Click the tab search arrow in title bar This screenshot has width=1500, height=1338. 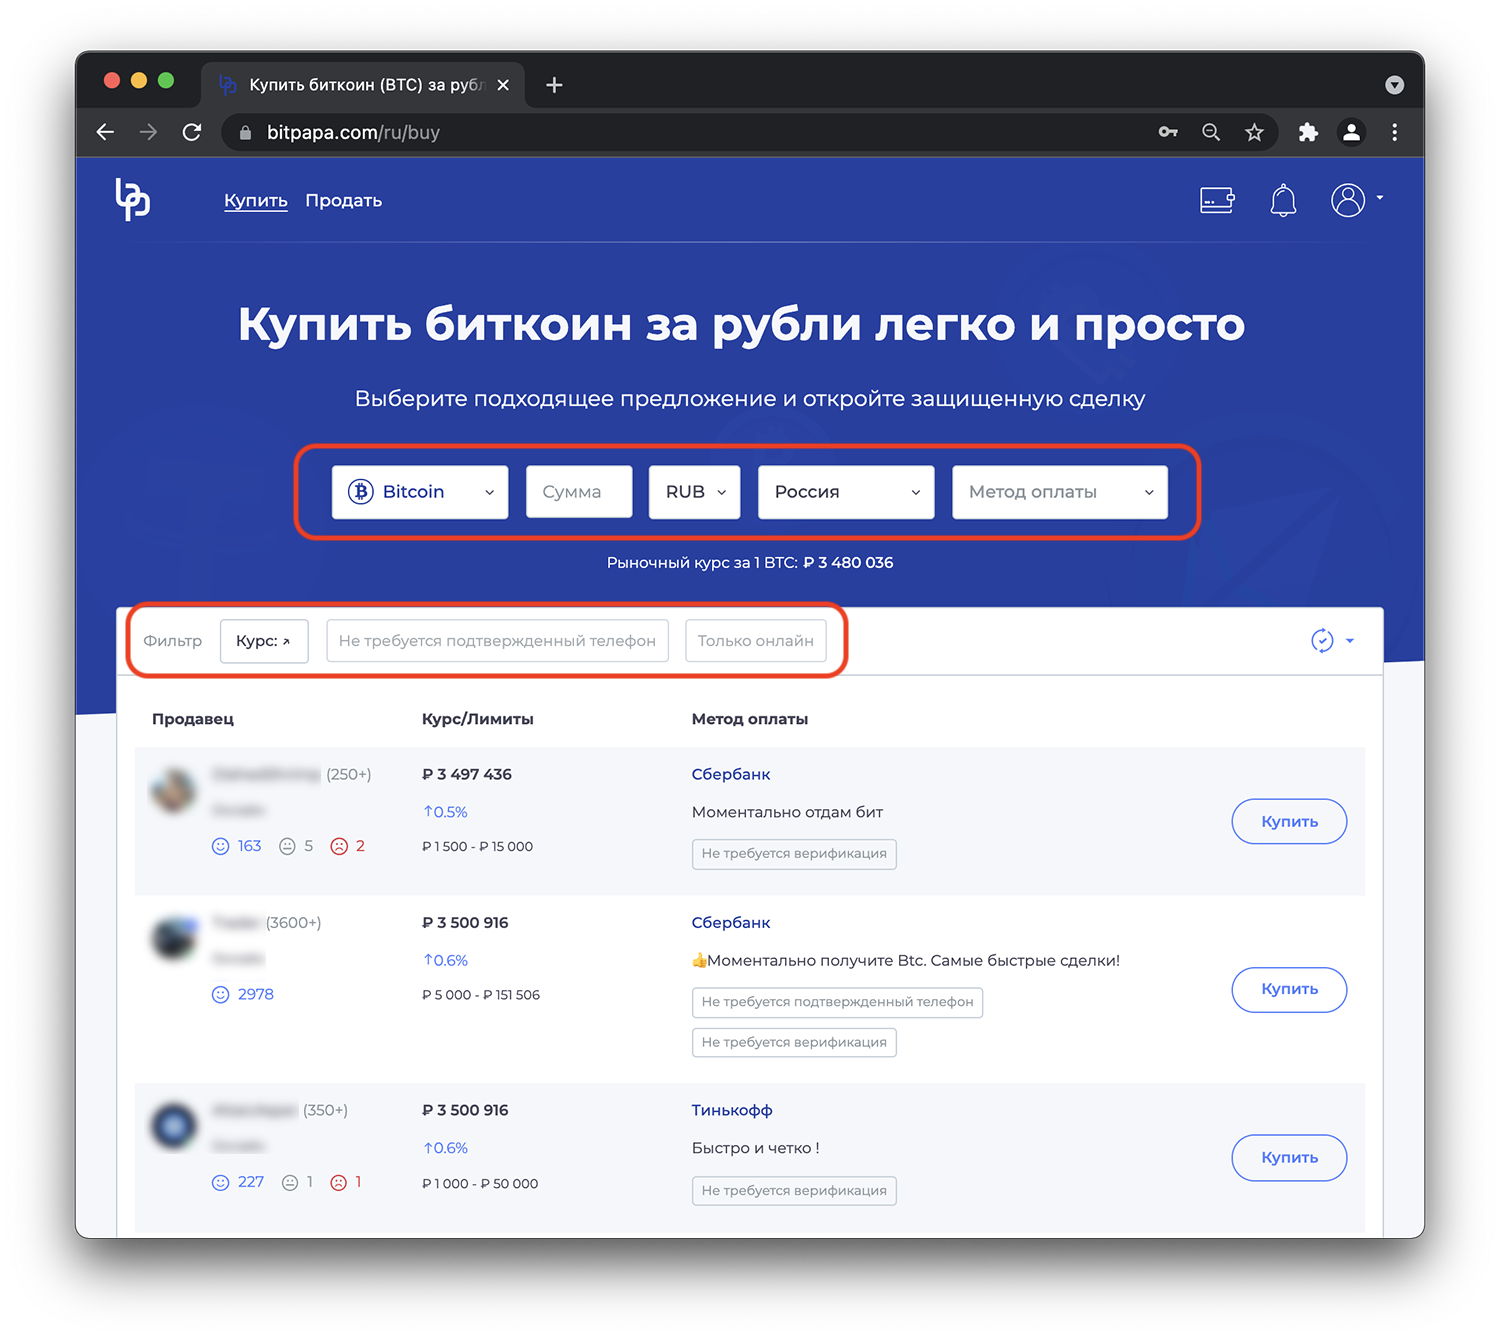pyautogui.click(x=1394, y=85)
